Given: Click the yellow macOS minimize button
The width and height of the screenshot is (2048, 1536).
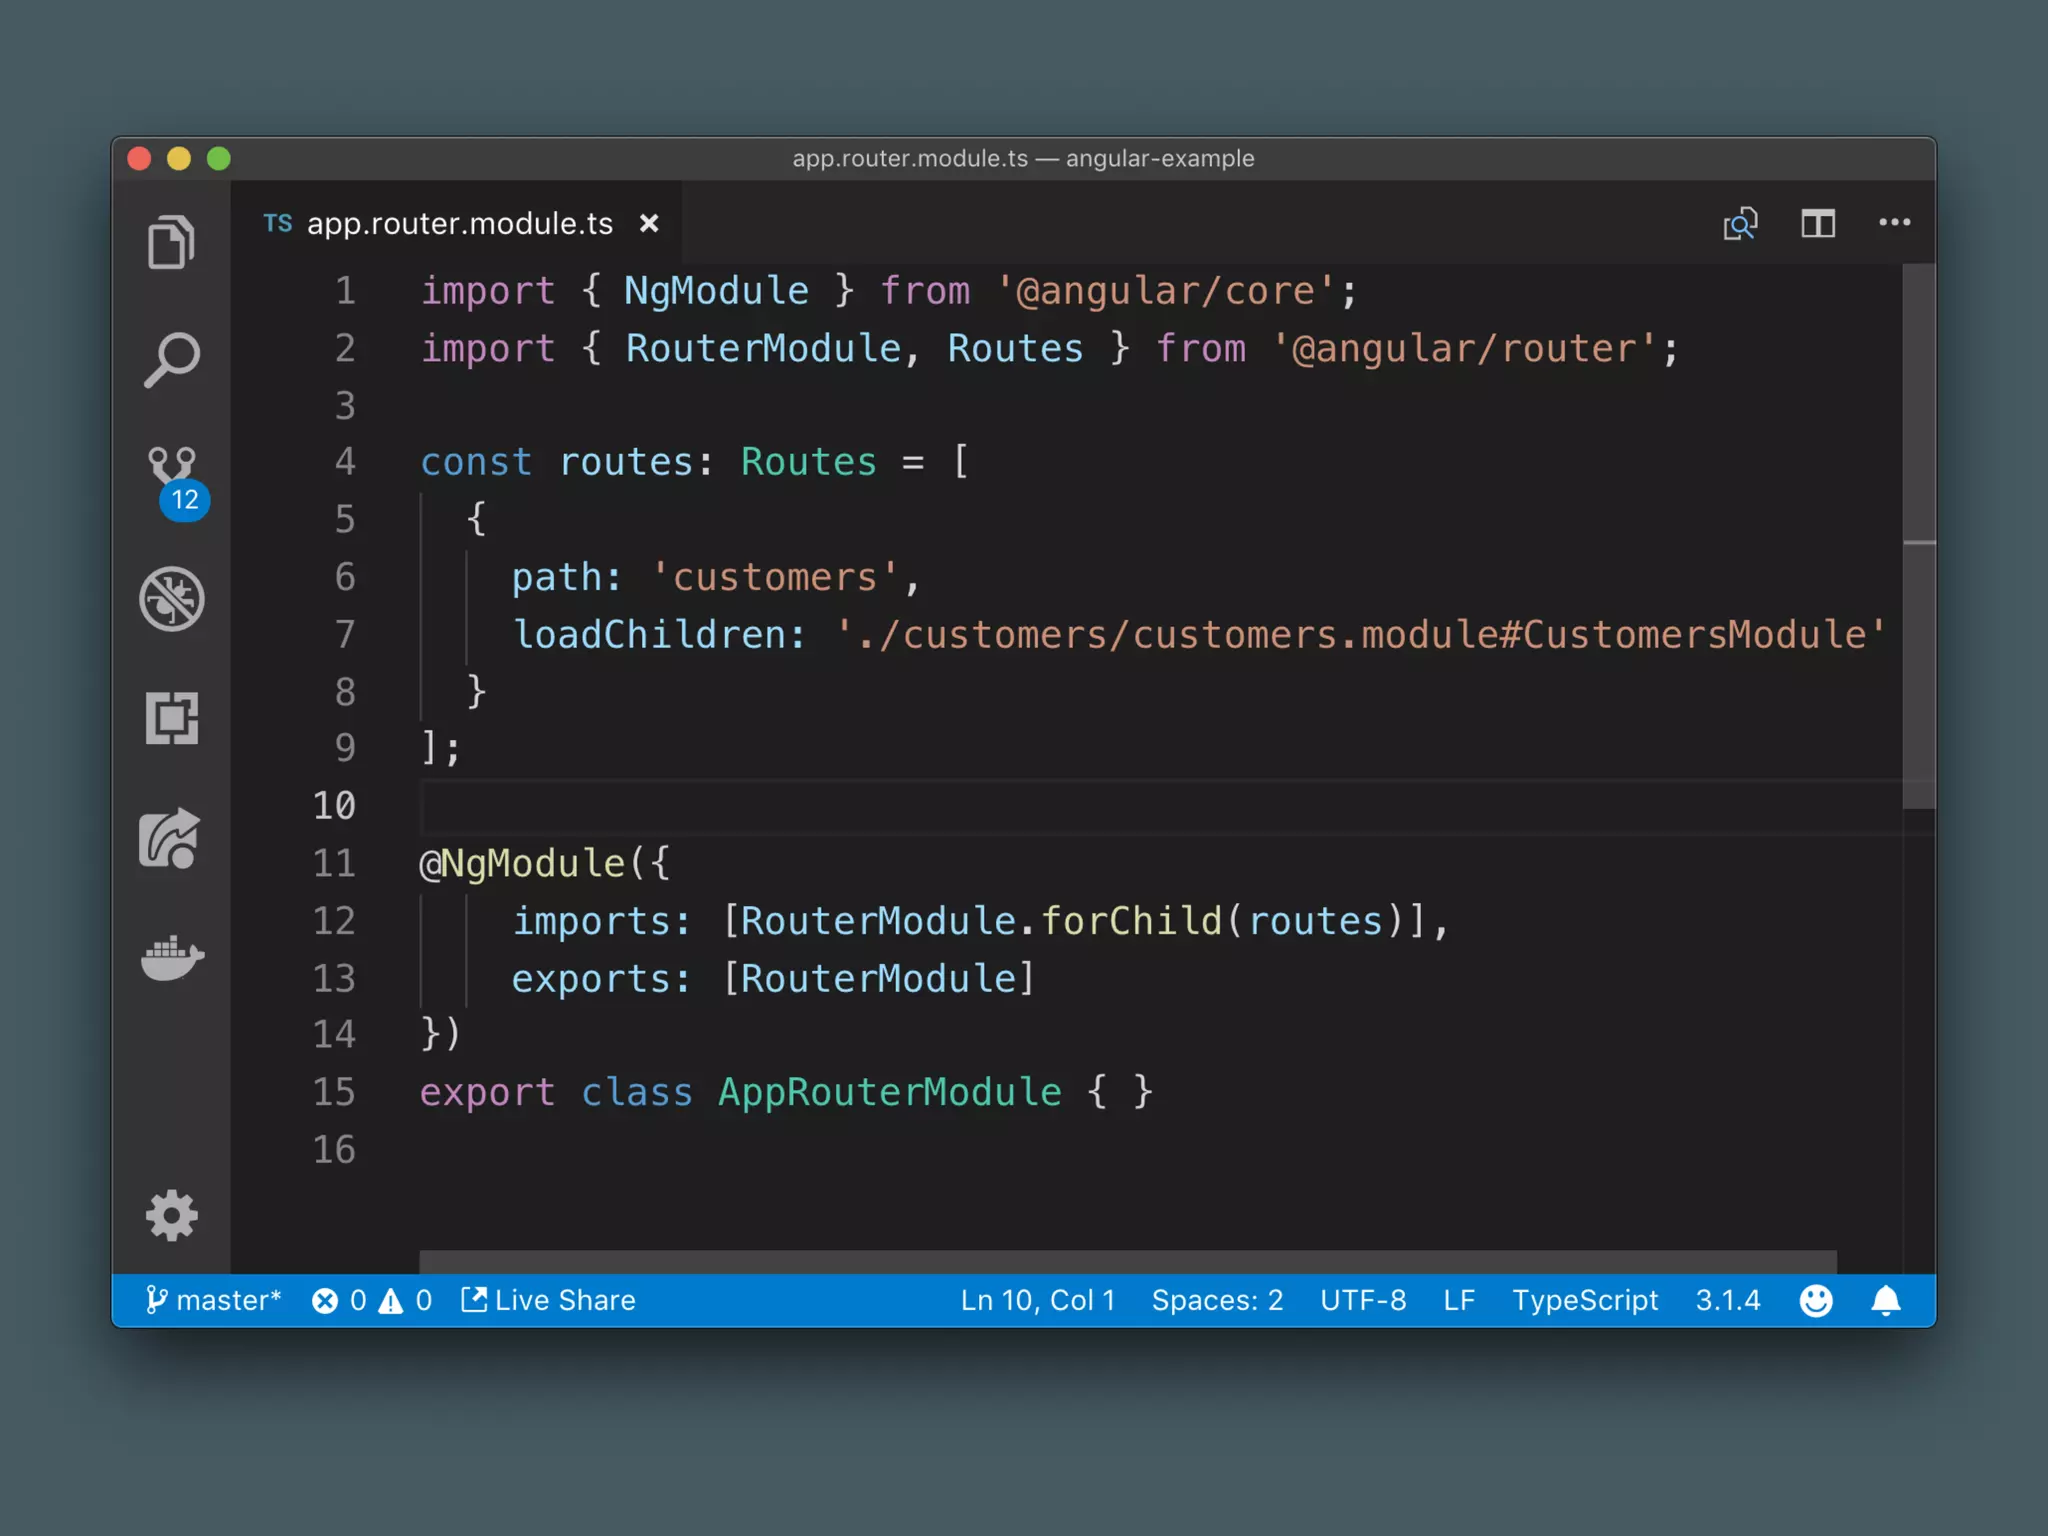Looking at the screenshot, I should 179,159.
